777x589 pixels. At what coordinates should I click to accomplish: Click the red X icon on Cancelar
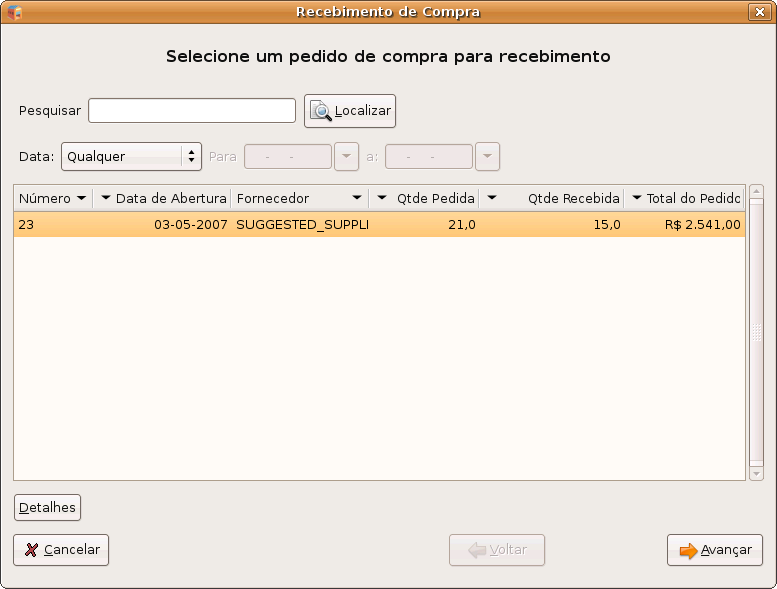(x=32, y=550)
